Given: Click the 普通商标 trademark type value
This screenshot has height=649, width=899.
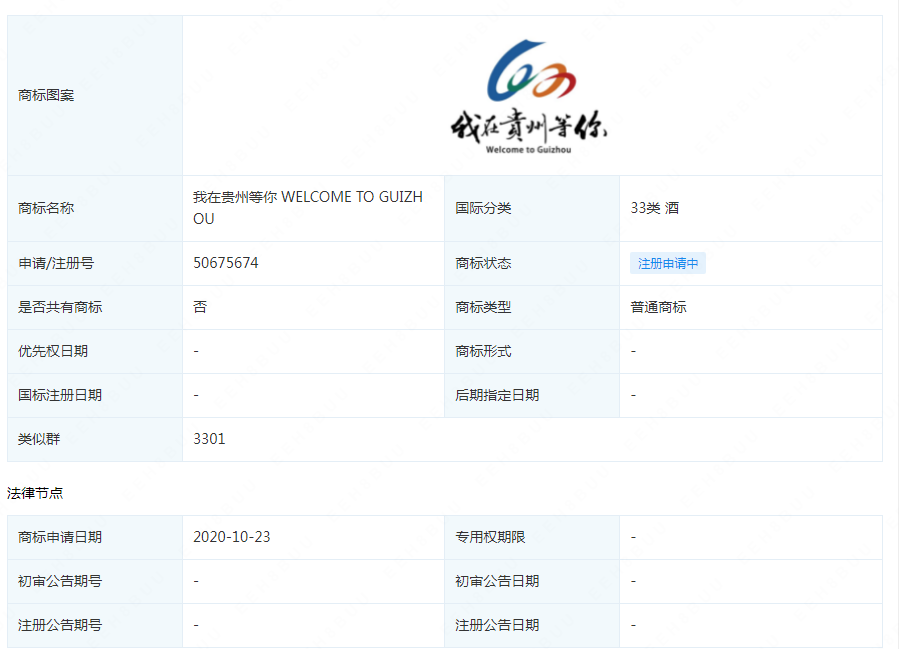Looking at the screenshot, I should click(x=658, y=307).
